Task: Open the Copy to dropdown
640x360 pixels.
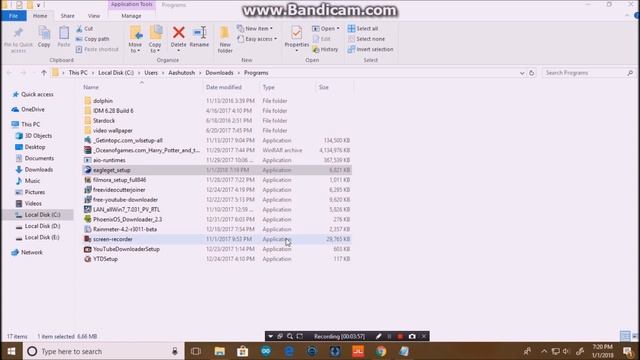Action: tap(155, 39)
